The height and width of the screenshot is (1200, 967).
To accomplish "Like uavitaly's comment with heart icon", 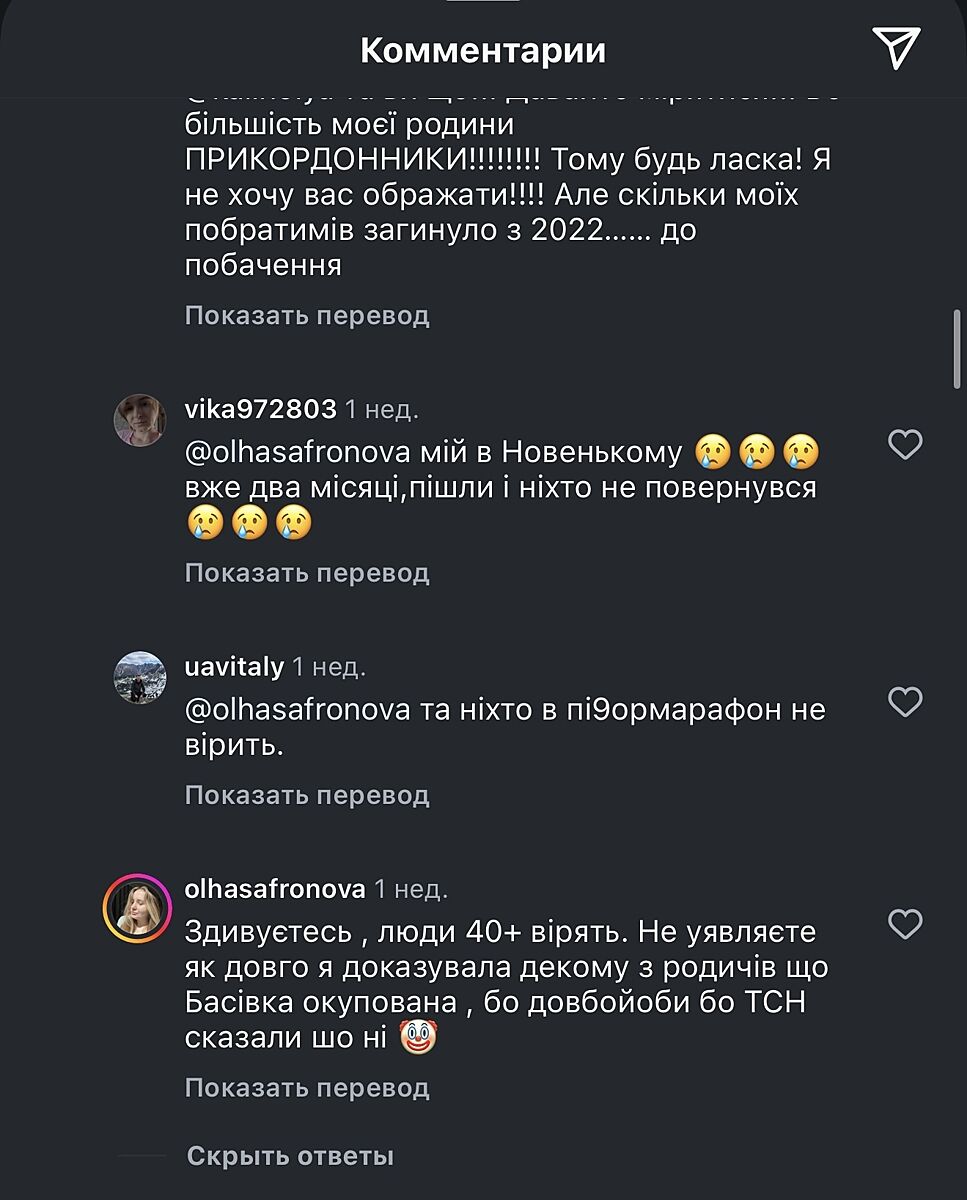I will point(905,702).
